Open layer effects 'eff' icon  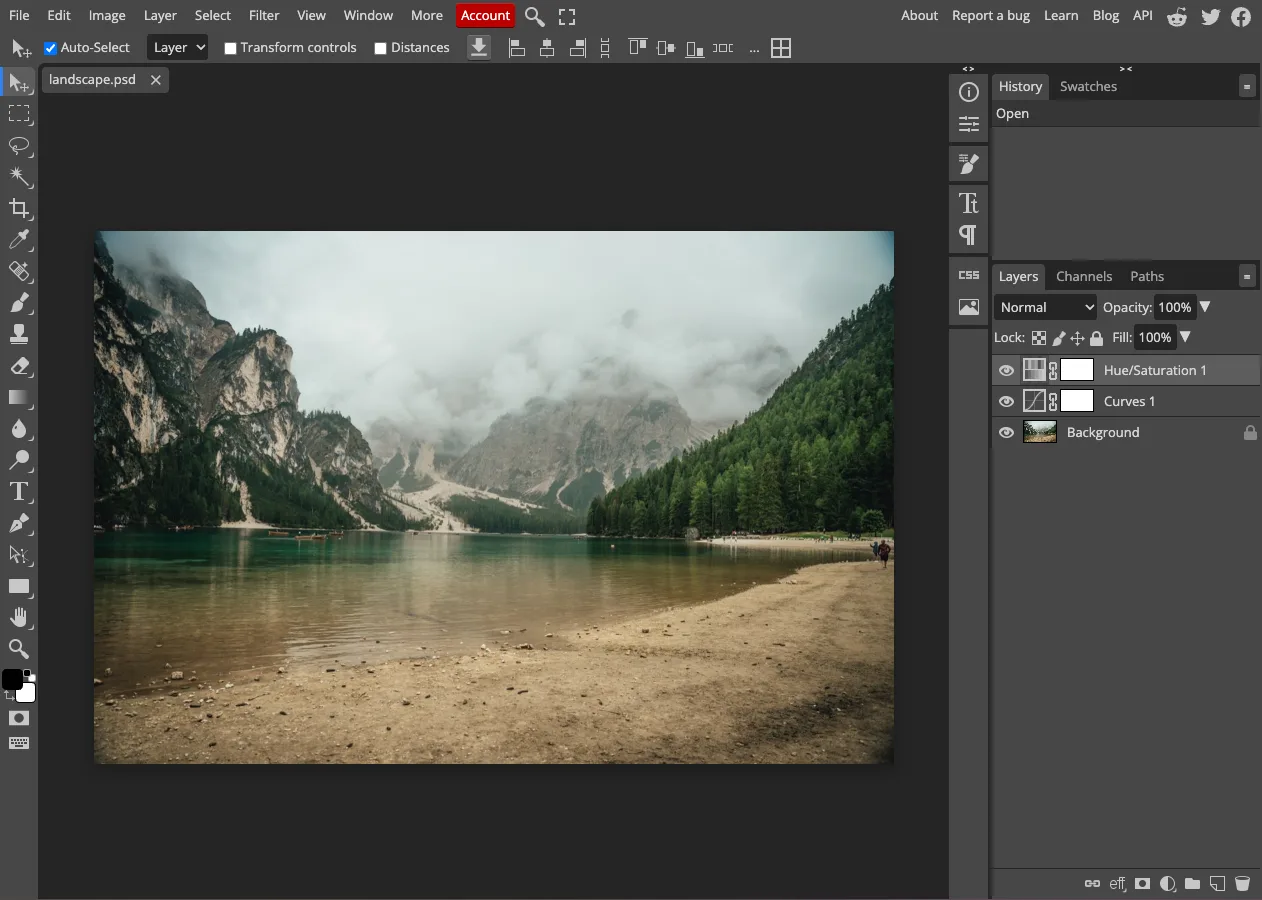1117,884
